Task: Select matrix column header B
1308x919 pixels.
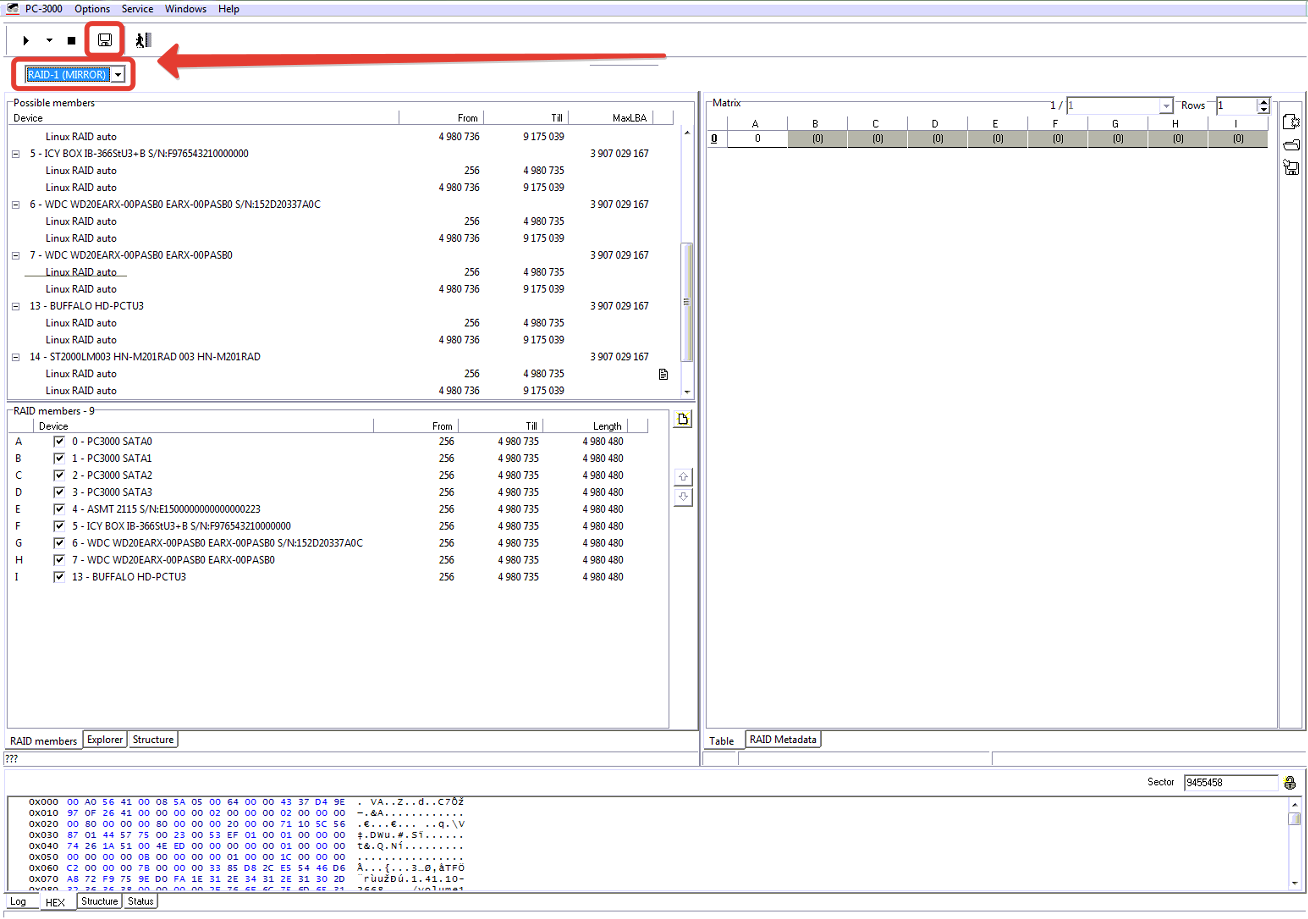Action: (x=816, y=124)
